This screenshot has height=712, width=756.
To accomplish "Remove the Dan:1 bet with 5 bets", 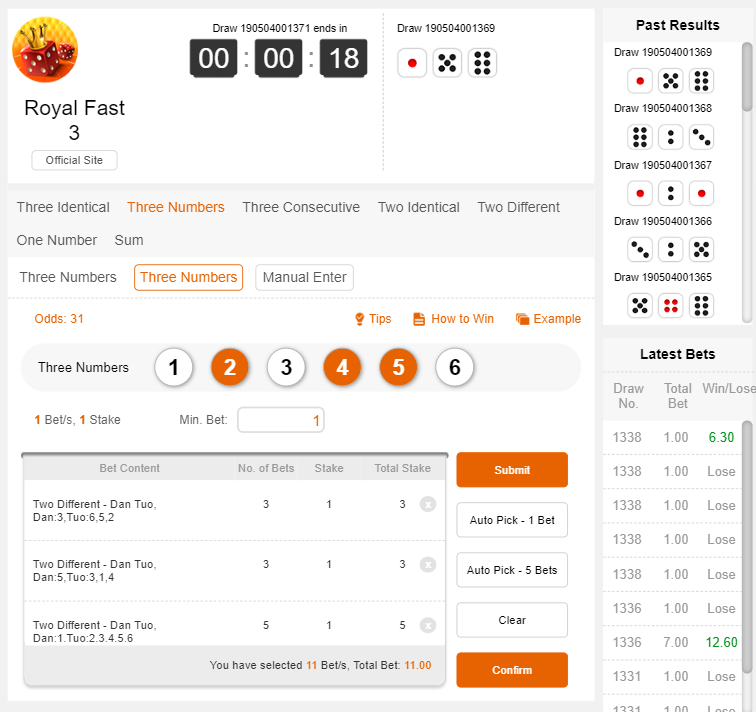I will pos(428,625).
